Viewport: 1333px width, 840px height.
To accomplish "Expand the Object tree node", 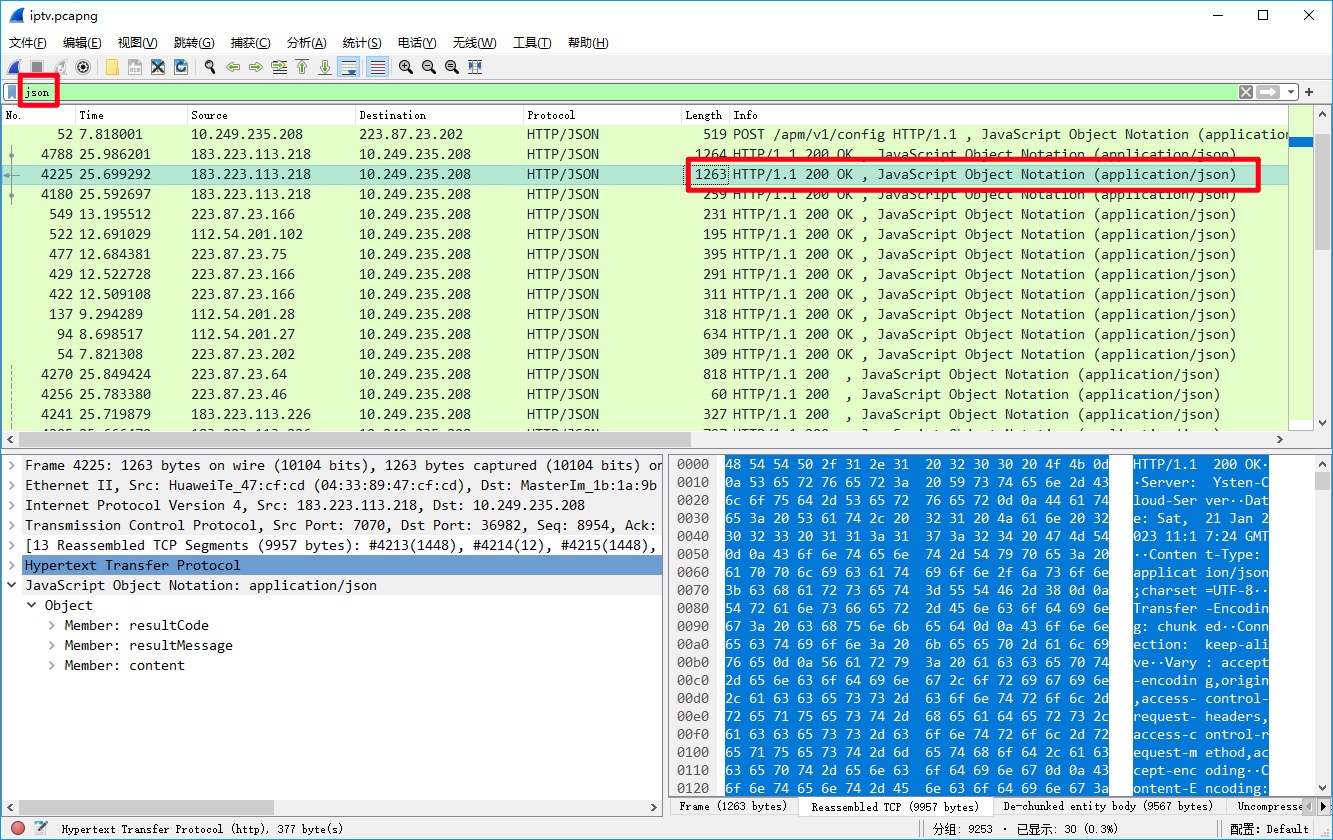I will (32, 605).
